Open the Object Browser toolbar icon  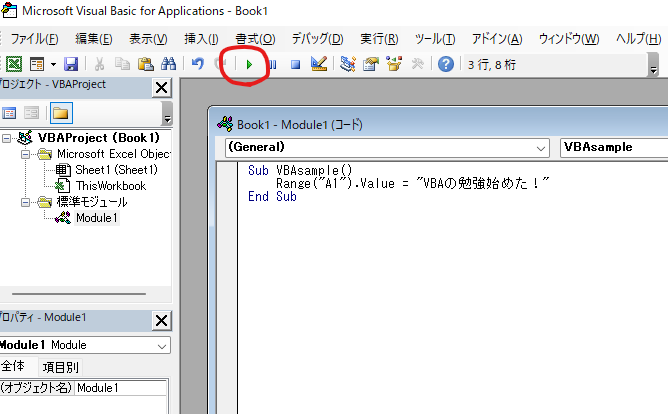coord(394,64)
